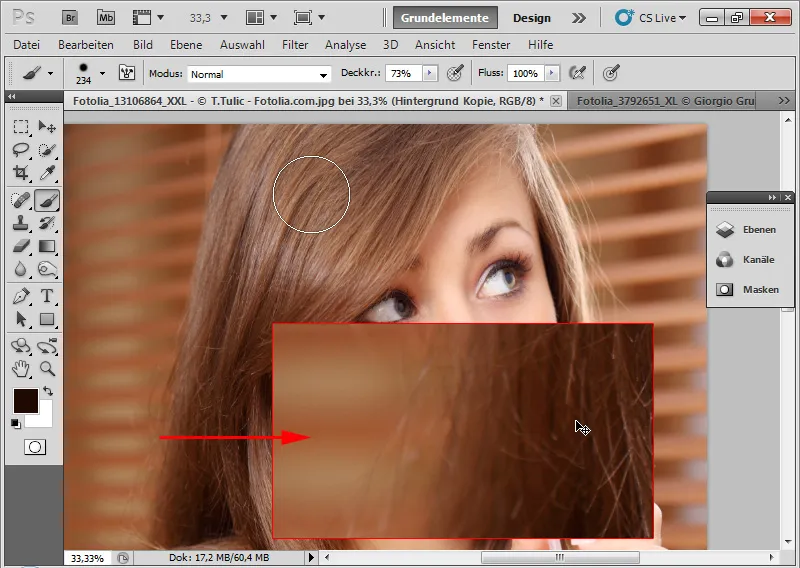Close the Fotolia_13106864_XXL document tab

[x=556, y=101]
